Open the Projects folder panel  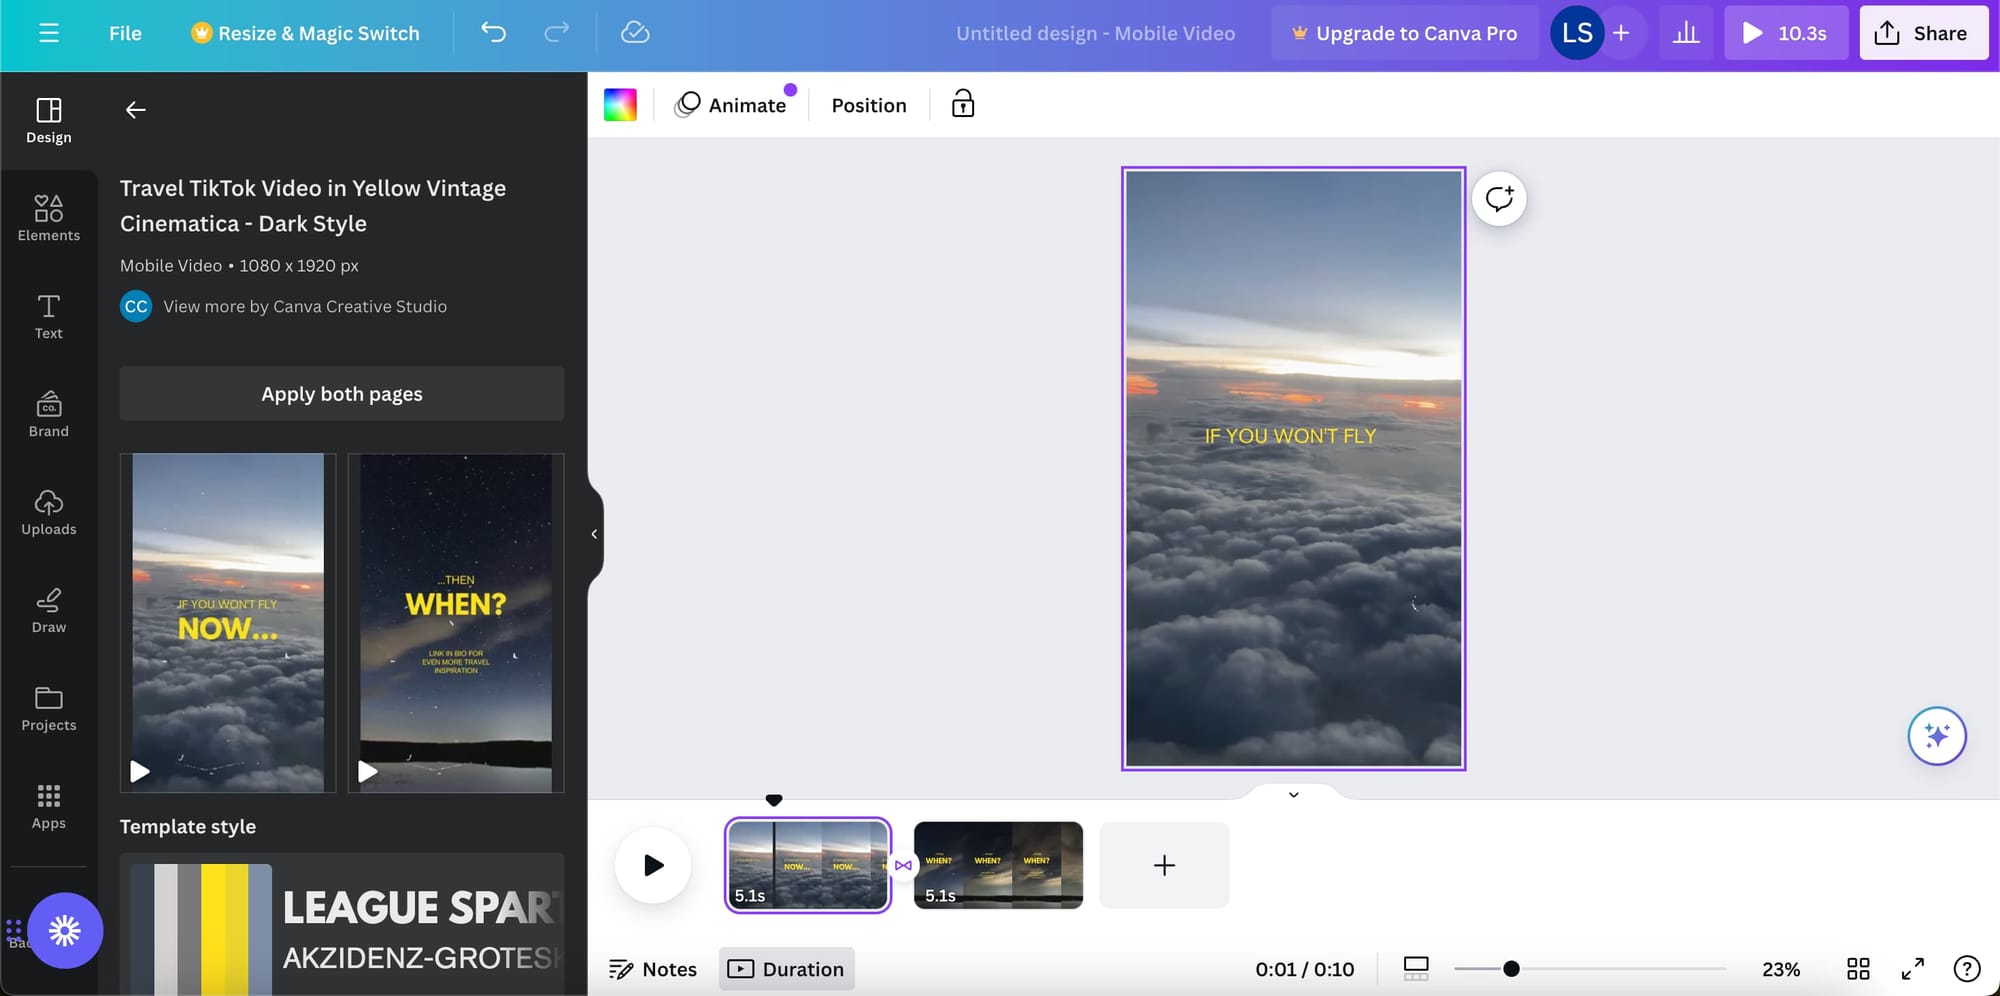[49, 709]
